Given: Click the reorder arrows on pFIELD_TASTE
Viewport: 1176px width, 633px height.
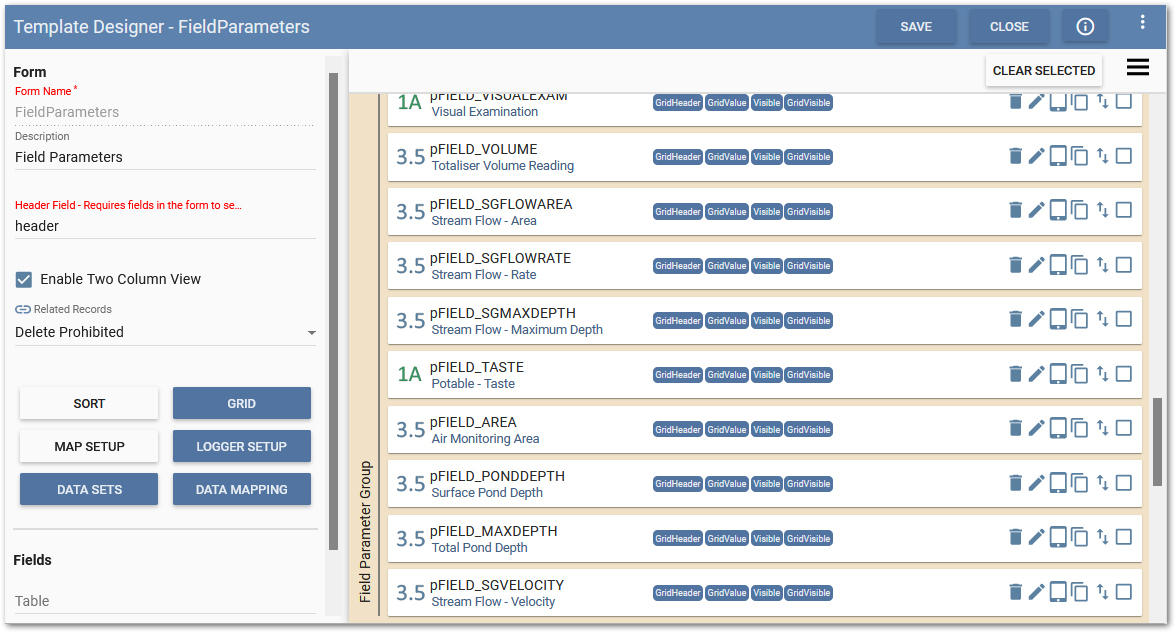Looking at the screenshot, I should [1102, 374].
